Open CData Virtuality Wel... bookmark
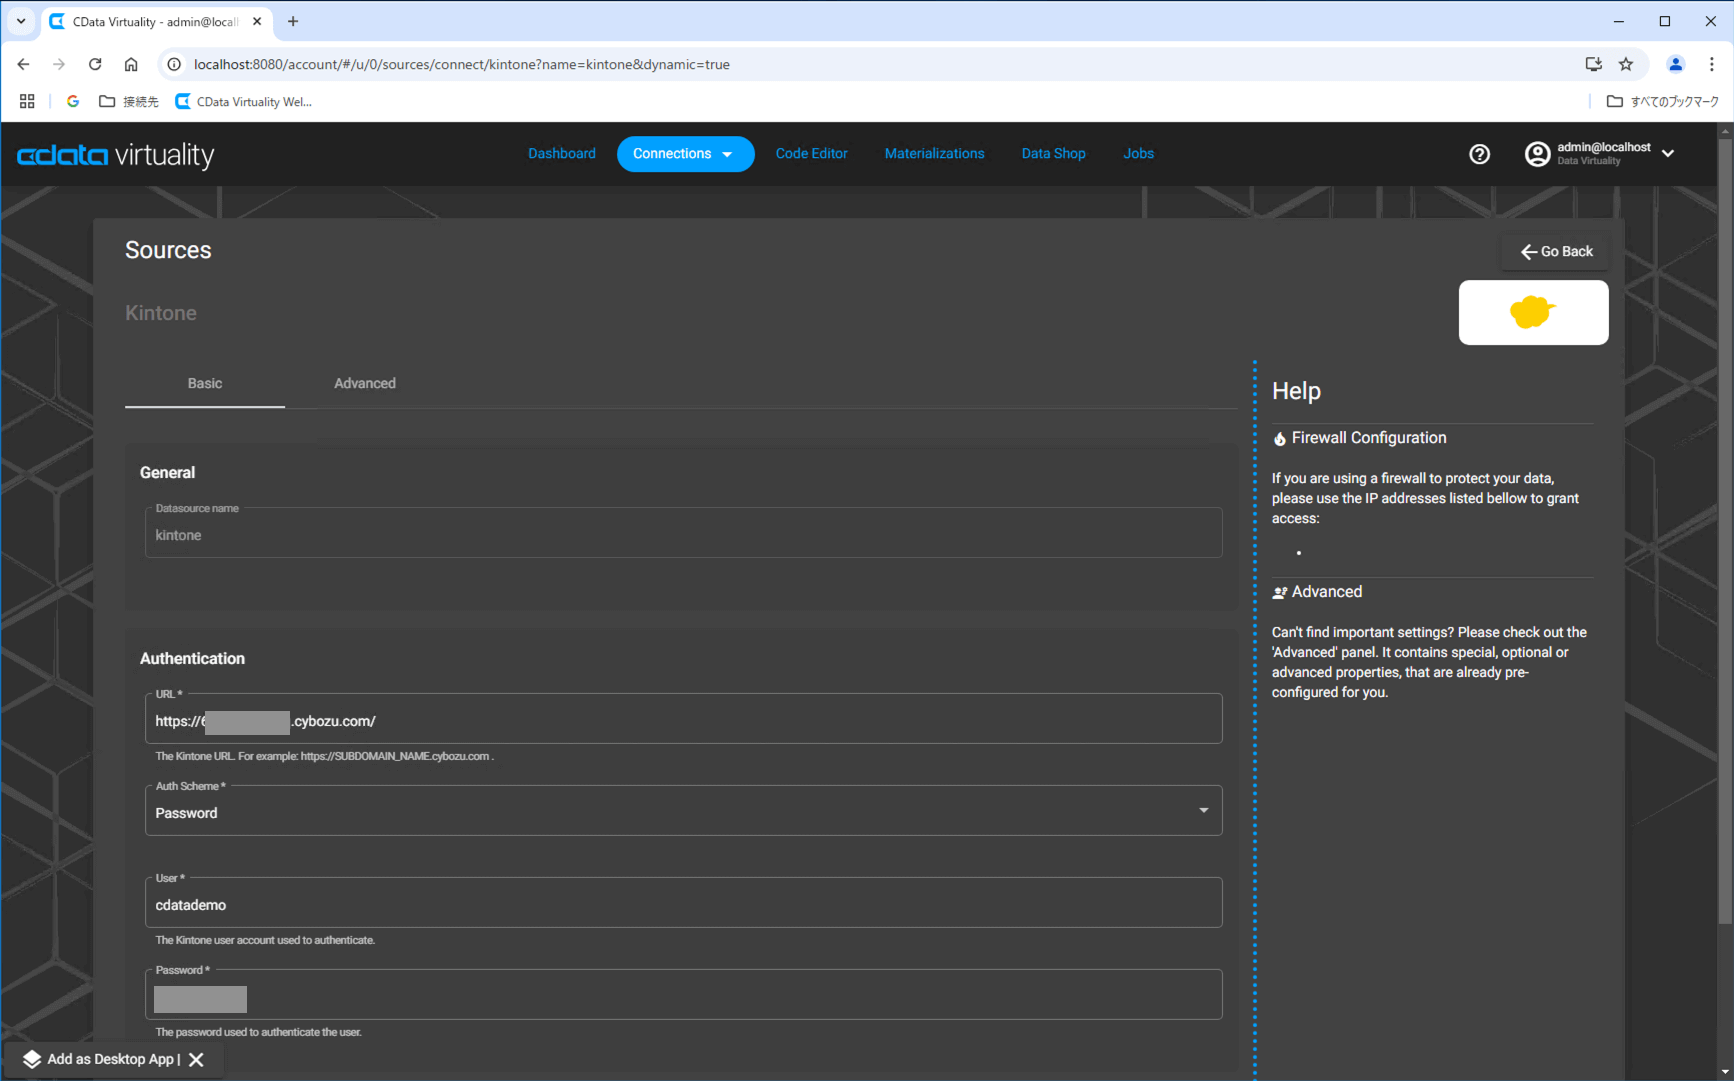This screenshot has height=1081, width=1734. (243, 101)
